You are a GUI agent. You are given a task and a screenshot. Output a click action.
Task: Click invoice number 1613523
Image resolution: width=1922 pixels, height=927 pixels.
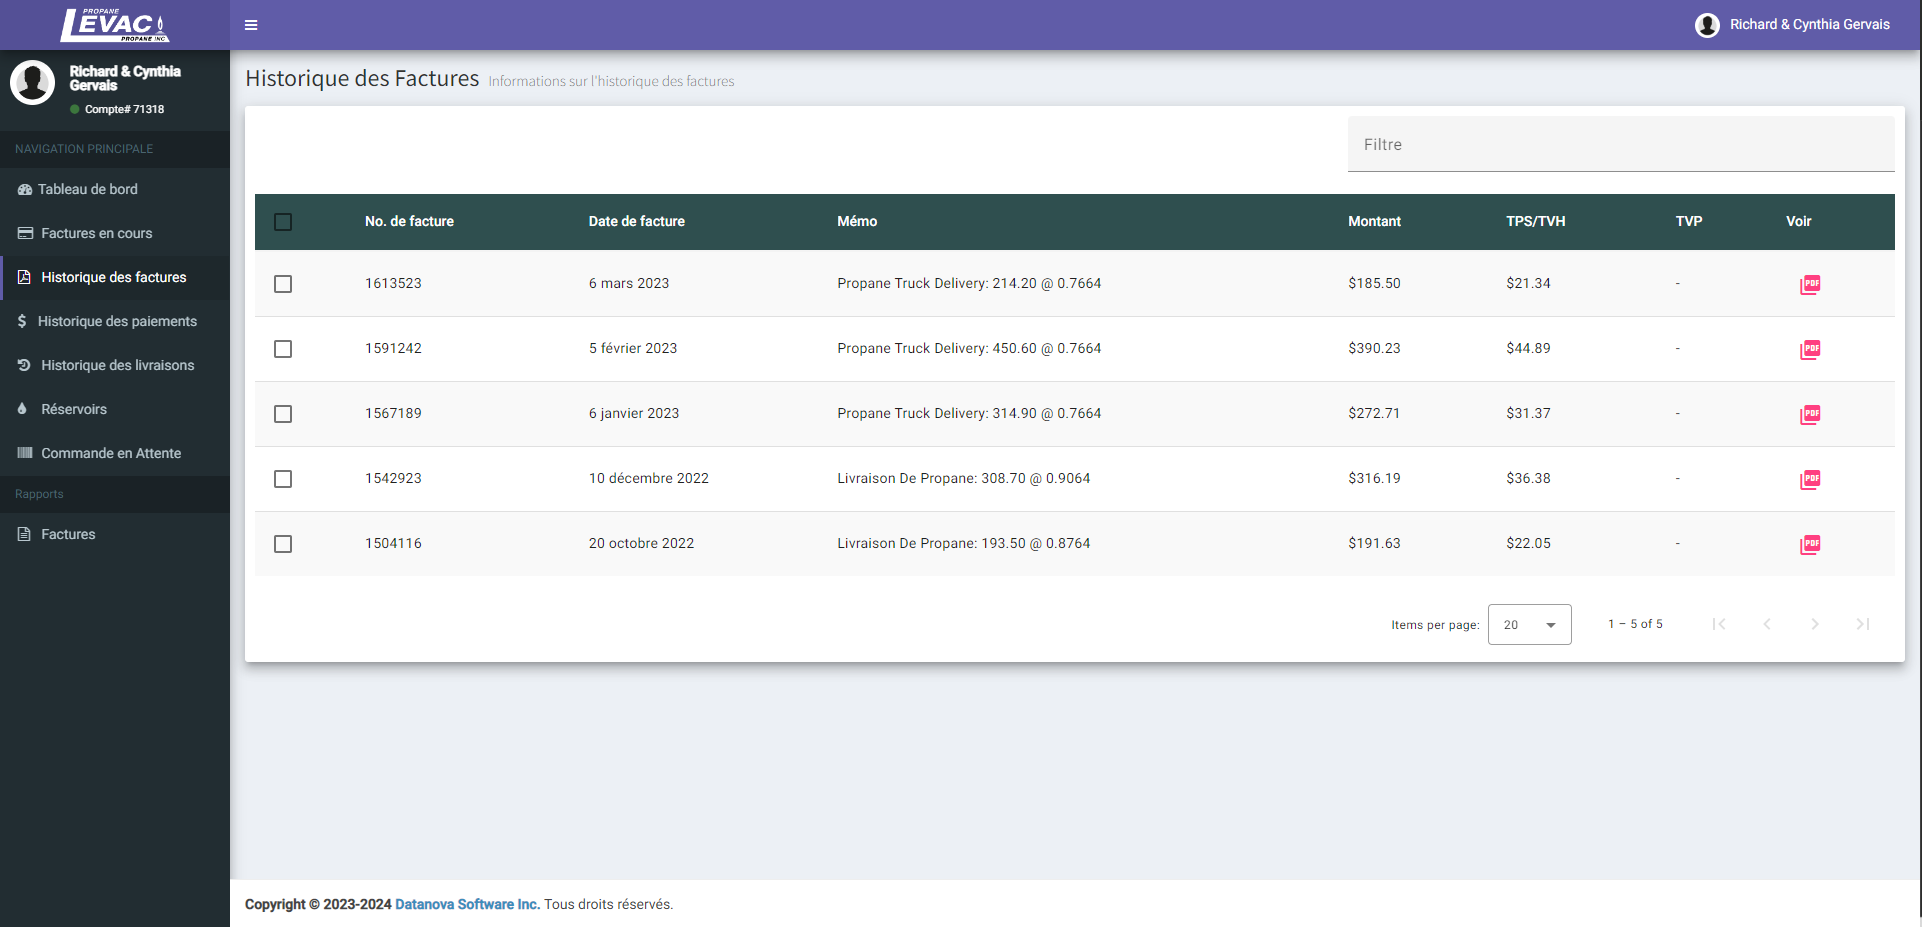[x=393, y=283]
